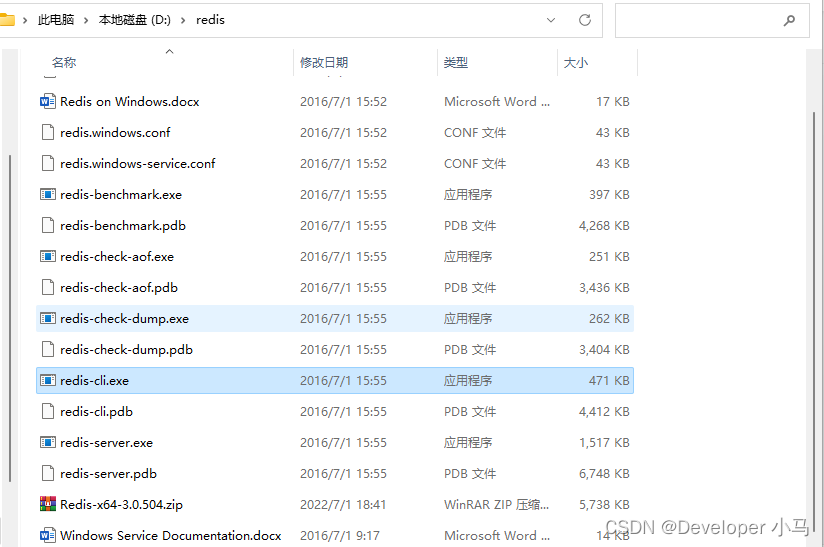Click the application icon of redis-cli.exe
This screenshot has height=547, width=824.
[x=48, y=380]
